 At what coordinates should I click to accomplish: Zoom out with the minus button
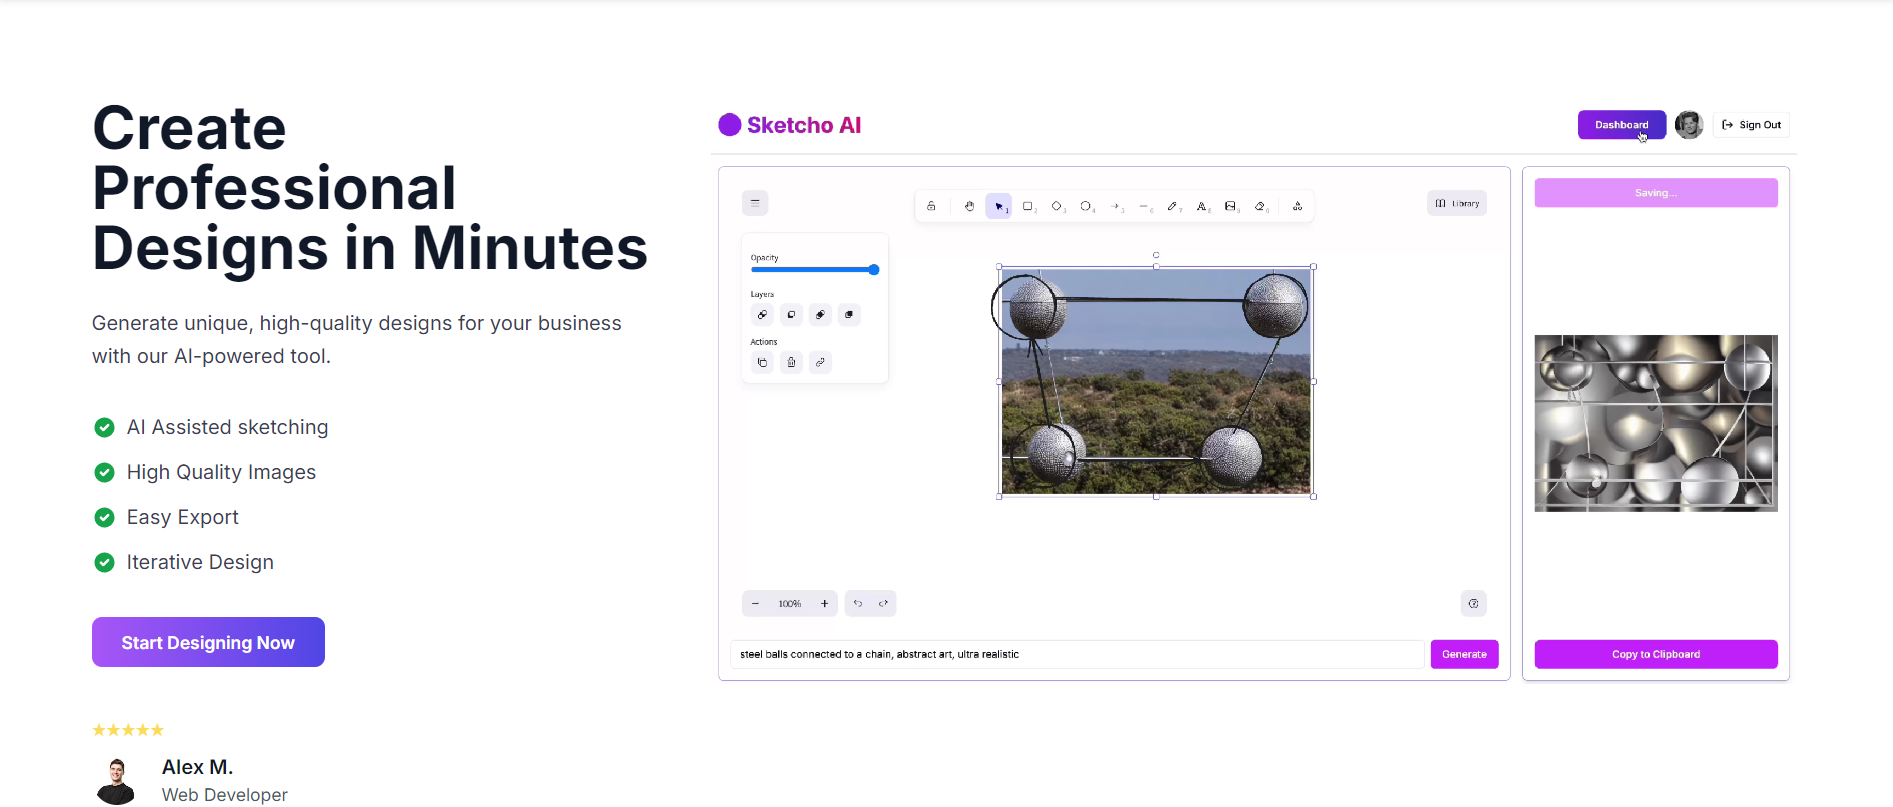pyautogui.click(x=755, y=604)
